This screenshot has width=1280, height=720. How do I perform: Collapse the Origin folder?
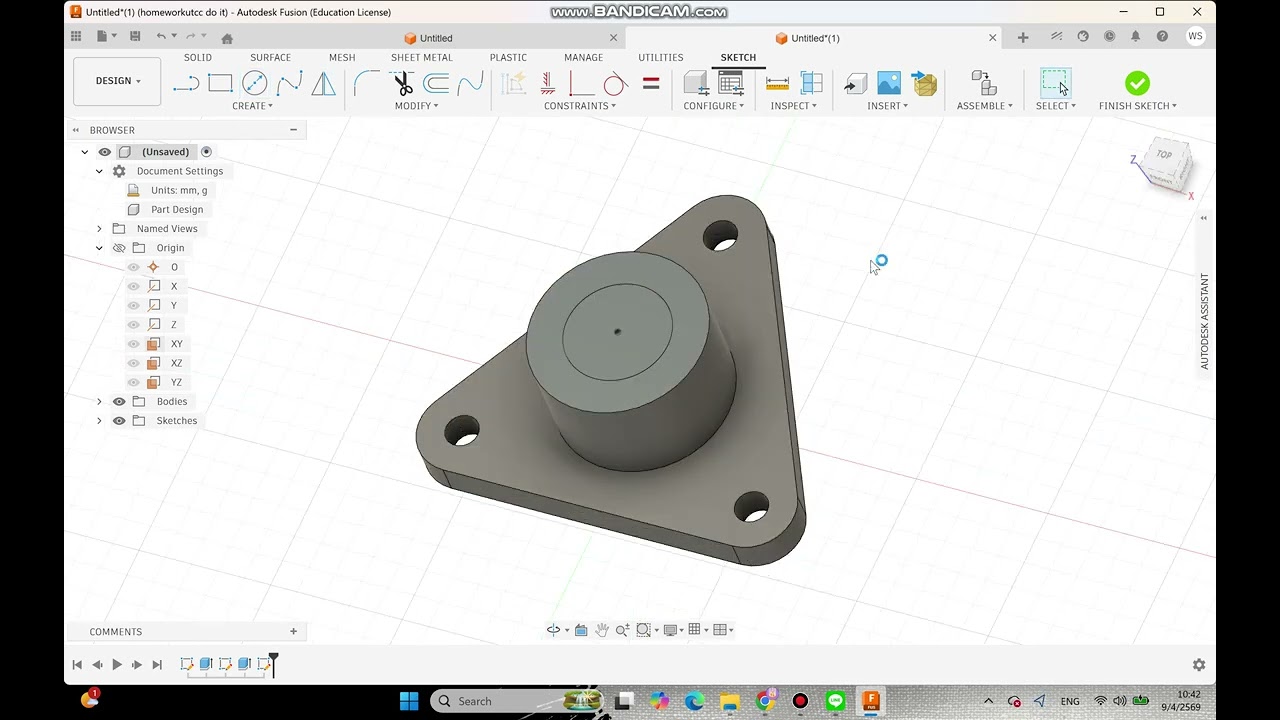click(x=99, y=248)
